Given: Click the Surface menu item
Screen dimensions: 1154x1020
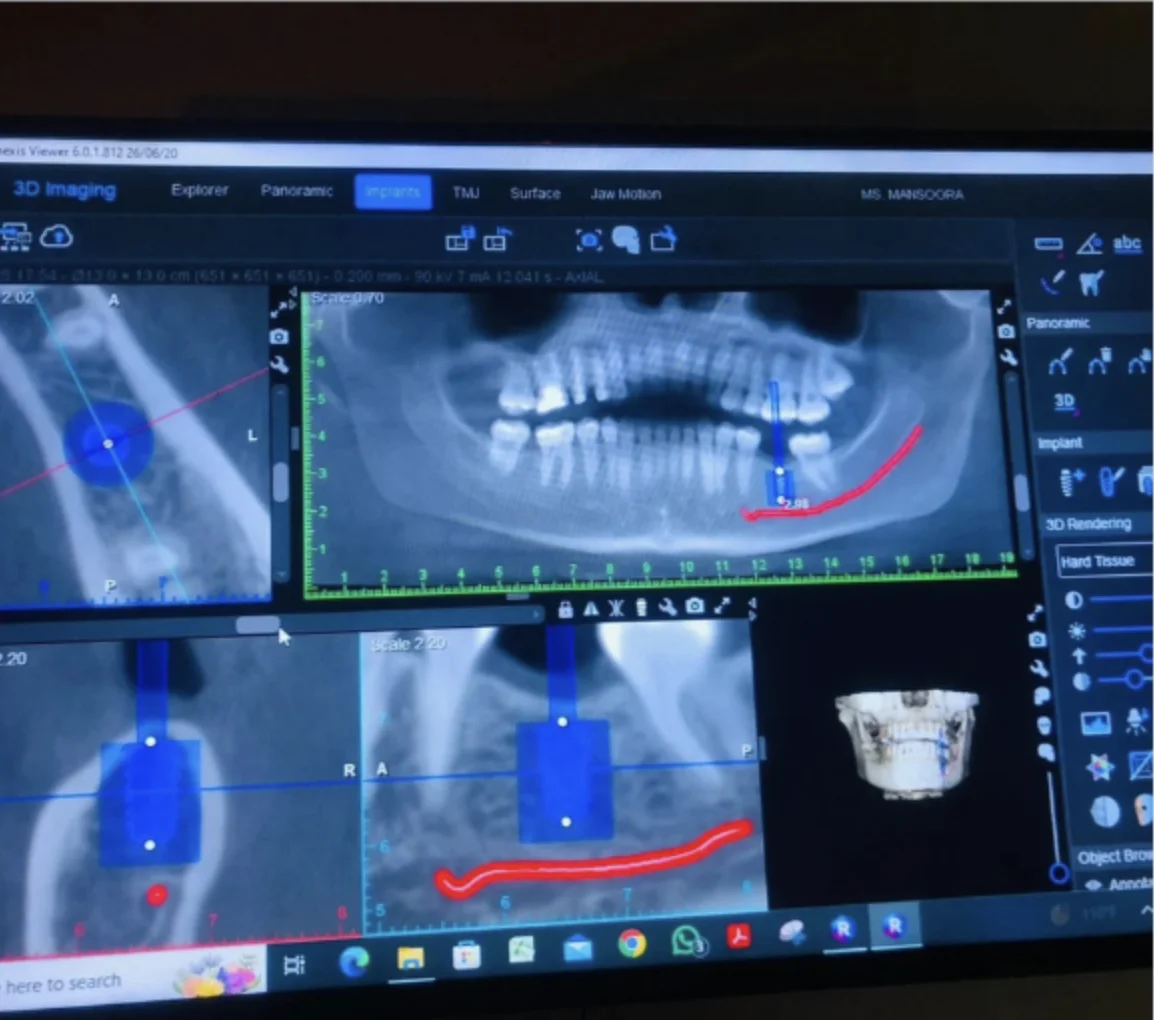Looking at the screenshot, I should tap(534, 194).
